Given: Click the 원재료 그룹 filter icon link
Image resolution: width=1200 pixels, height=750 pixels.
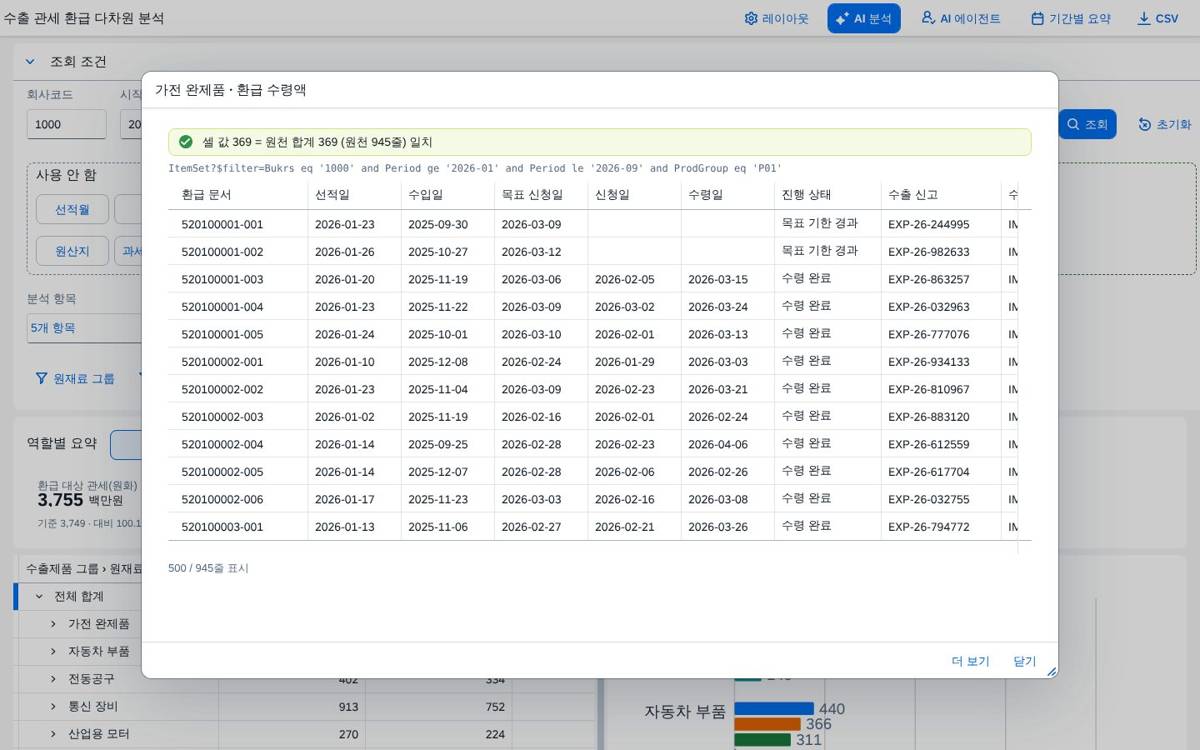Looking at the screenshot, I should point(75,378).
